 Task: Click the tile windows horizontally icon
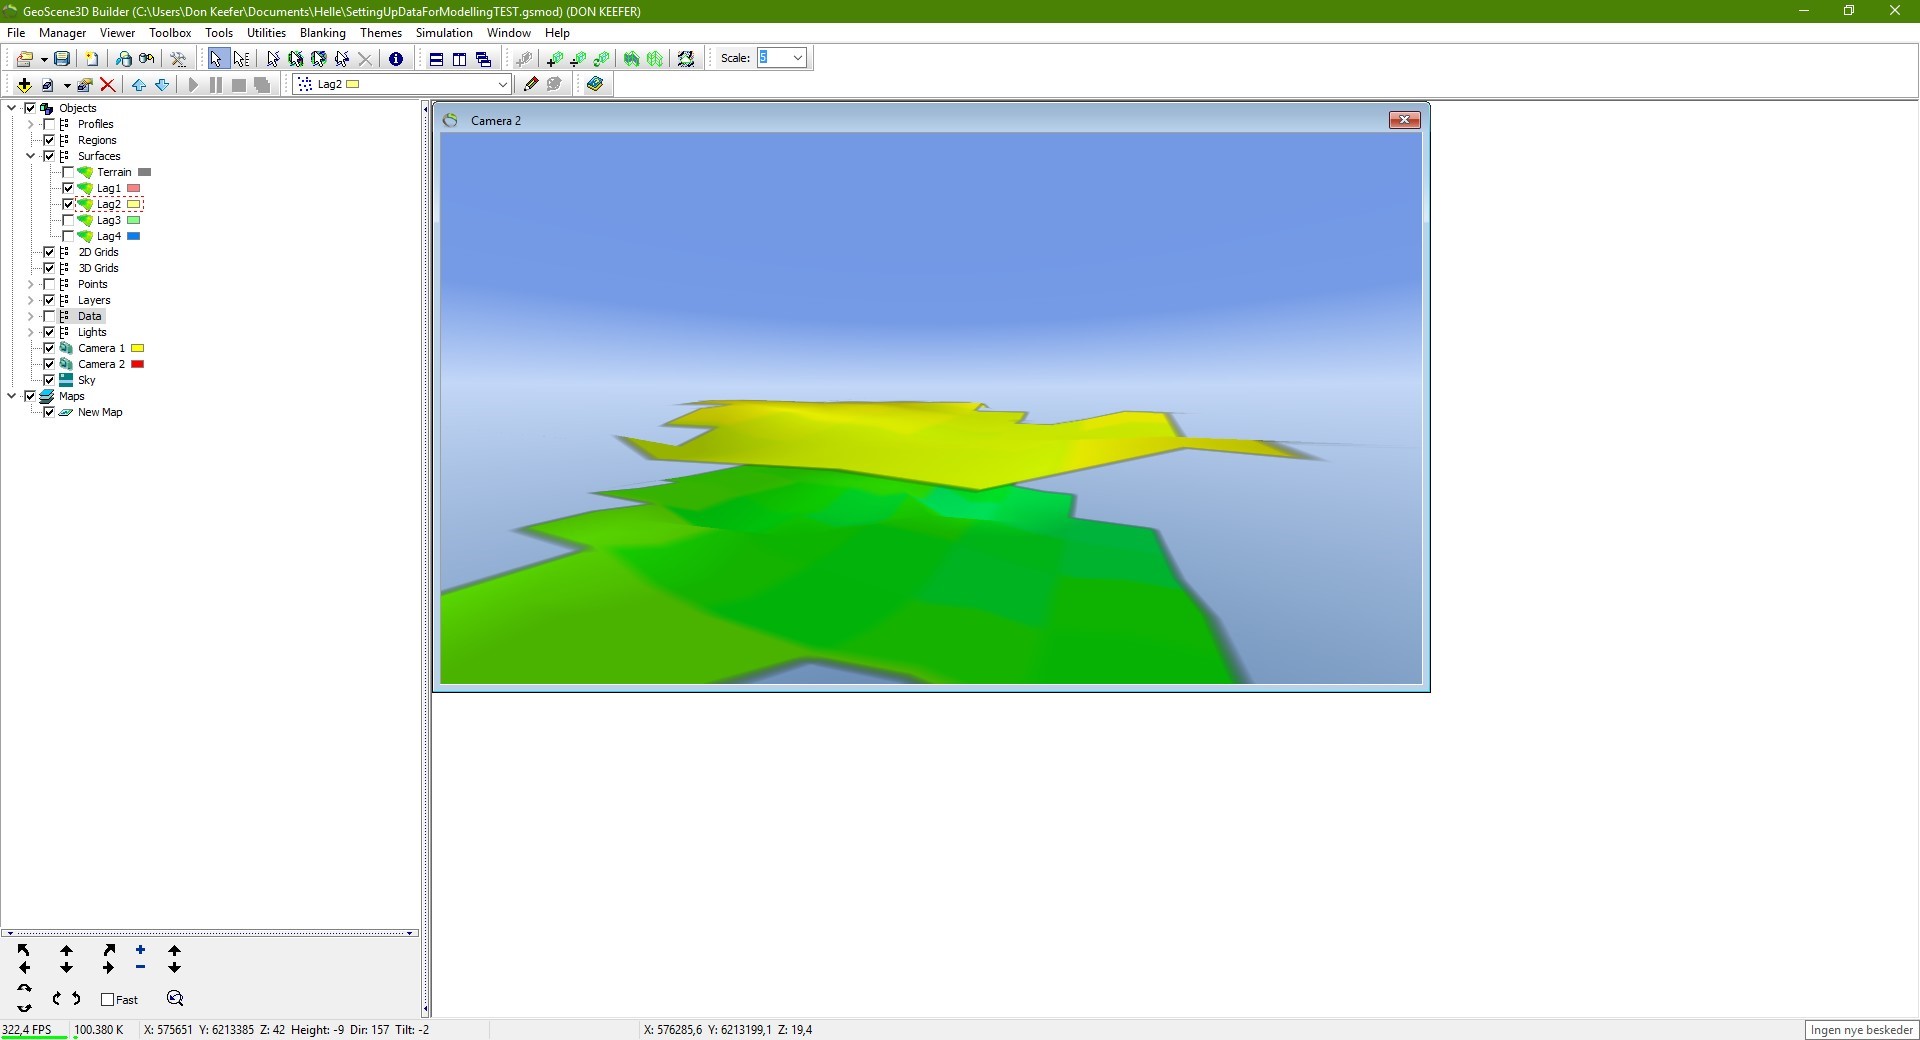436,59
